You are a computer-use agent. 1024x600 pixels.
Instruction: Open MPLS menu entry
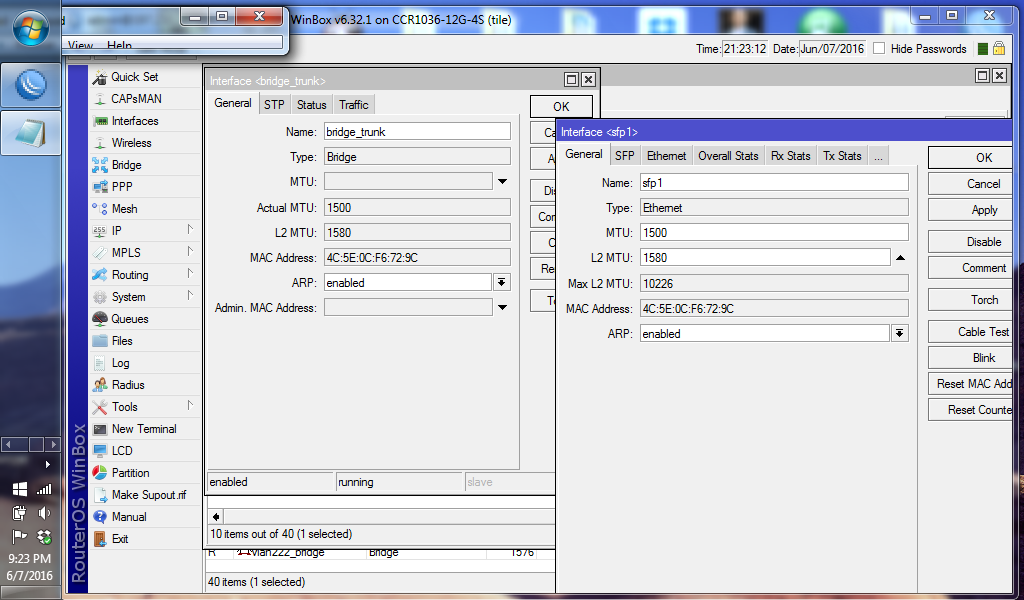tap(144, 253)
